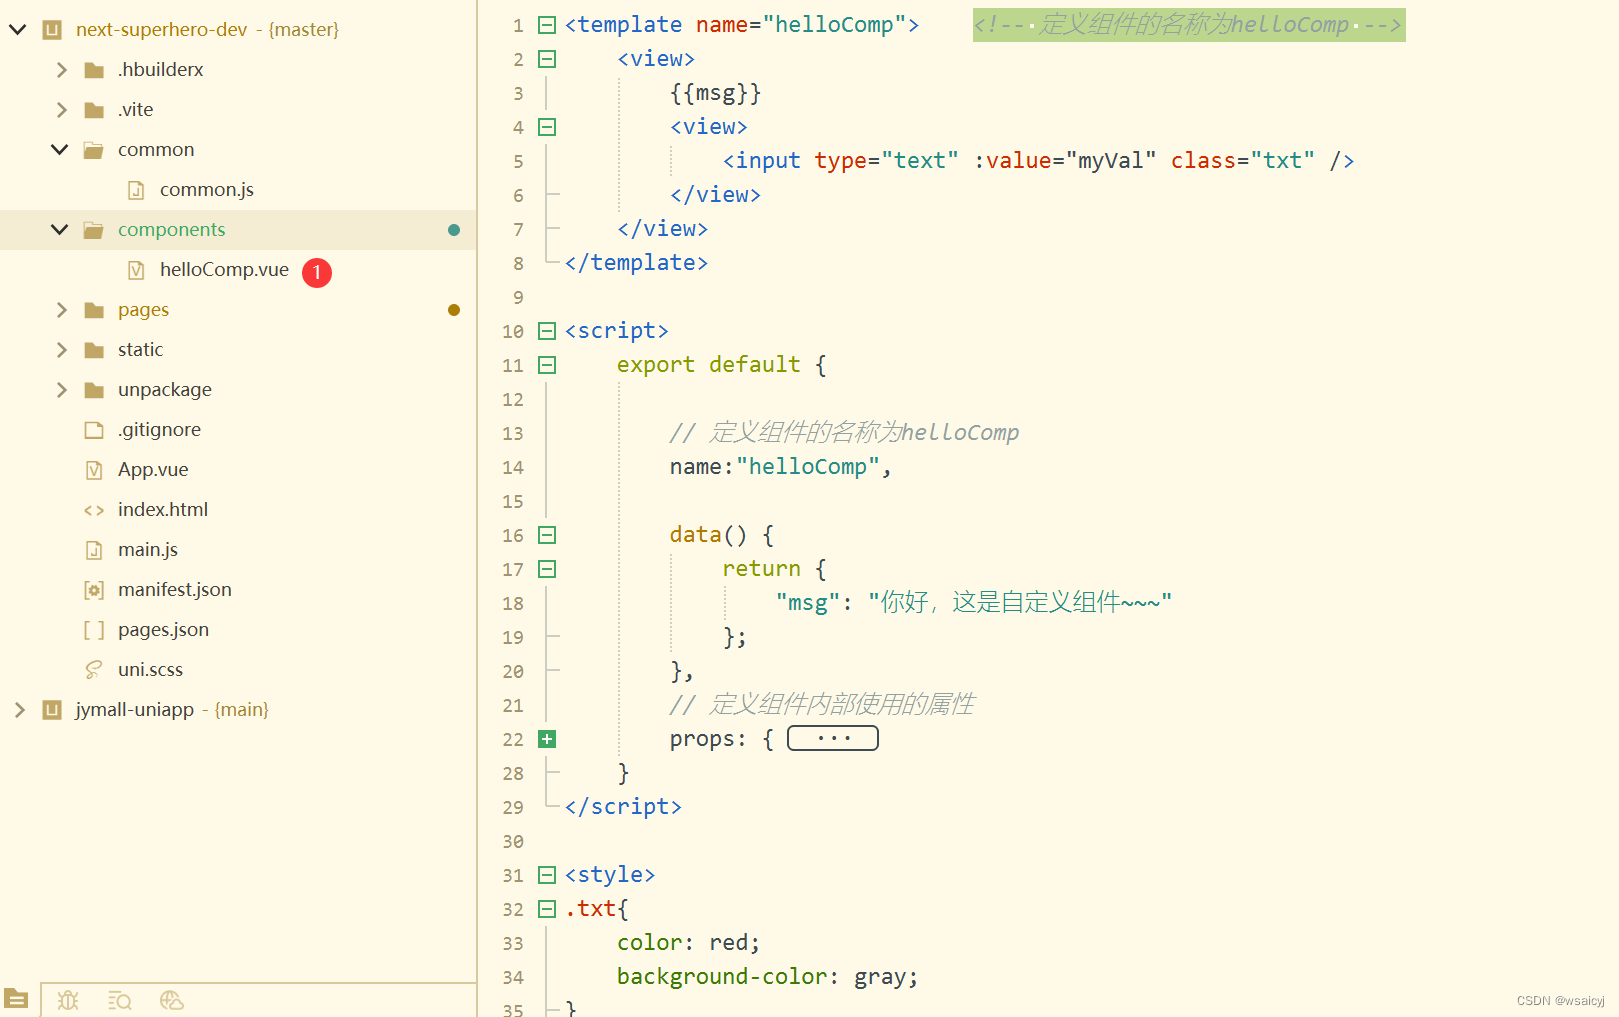Click the :value="myVal" attribute on line 5
The image size is (1619, 1017).
point(1065,161)
